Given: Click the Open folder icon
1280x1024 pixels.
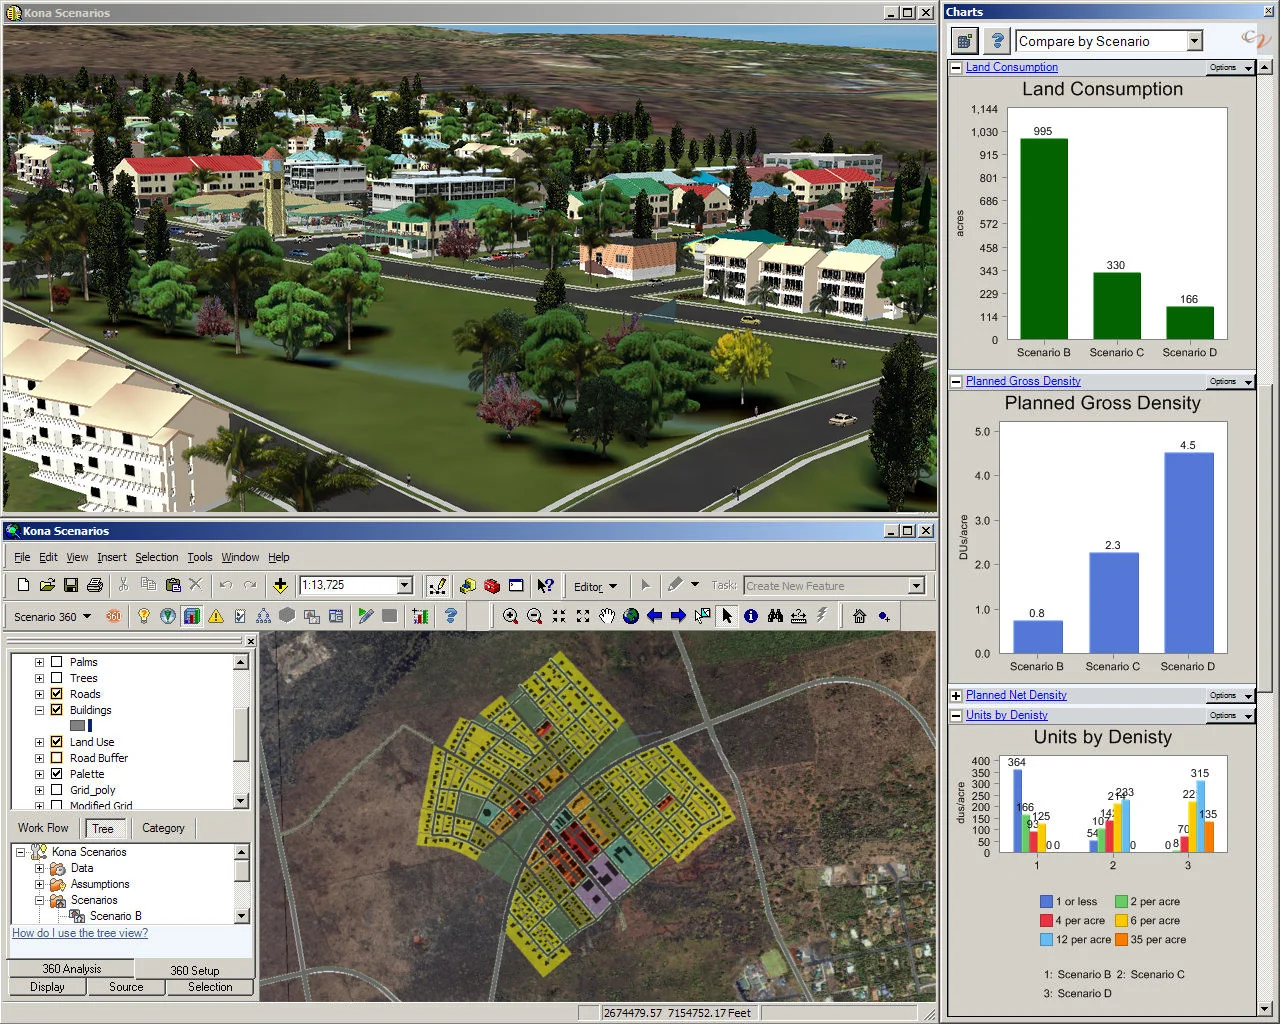Looking at the screenshot, I should click(47, 585).
